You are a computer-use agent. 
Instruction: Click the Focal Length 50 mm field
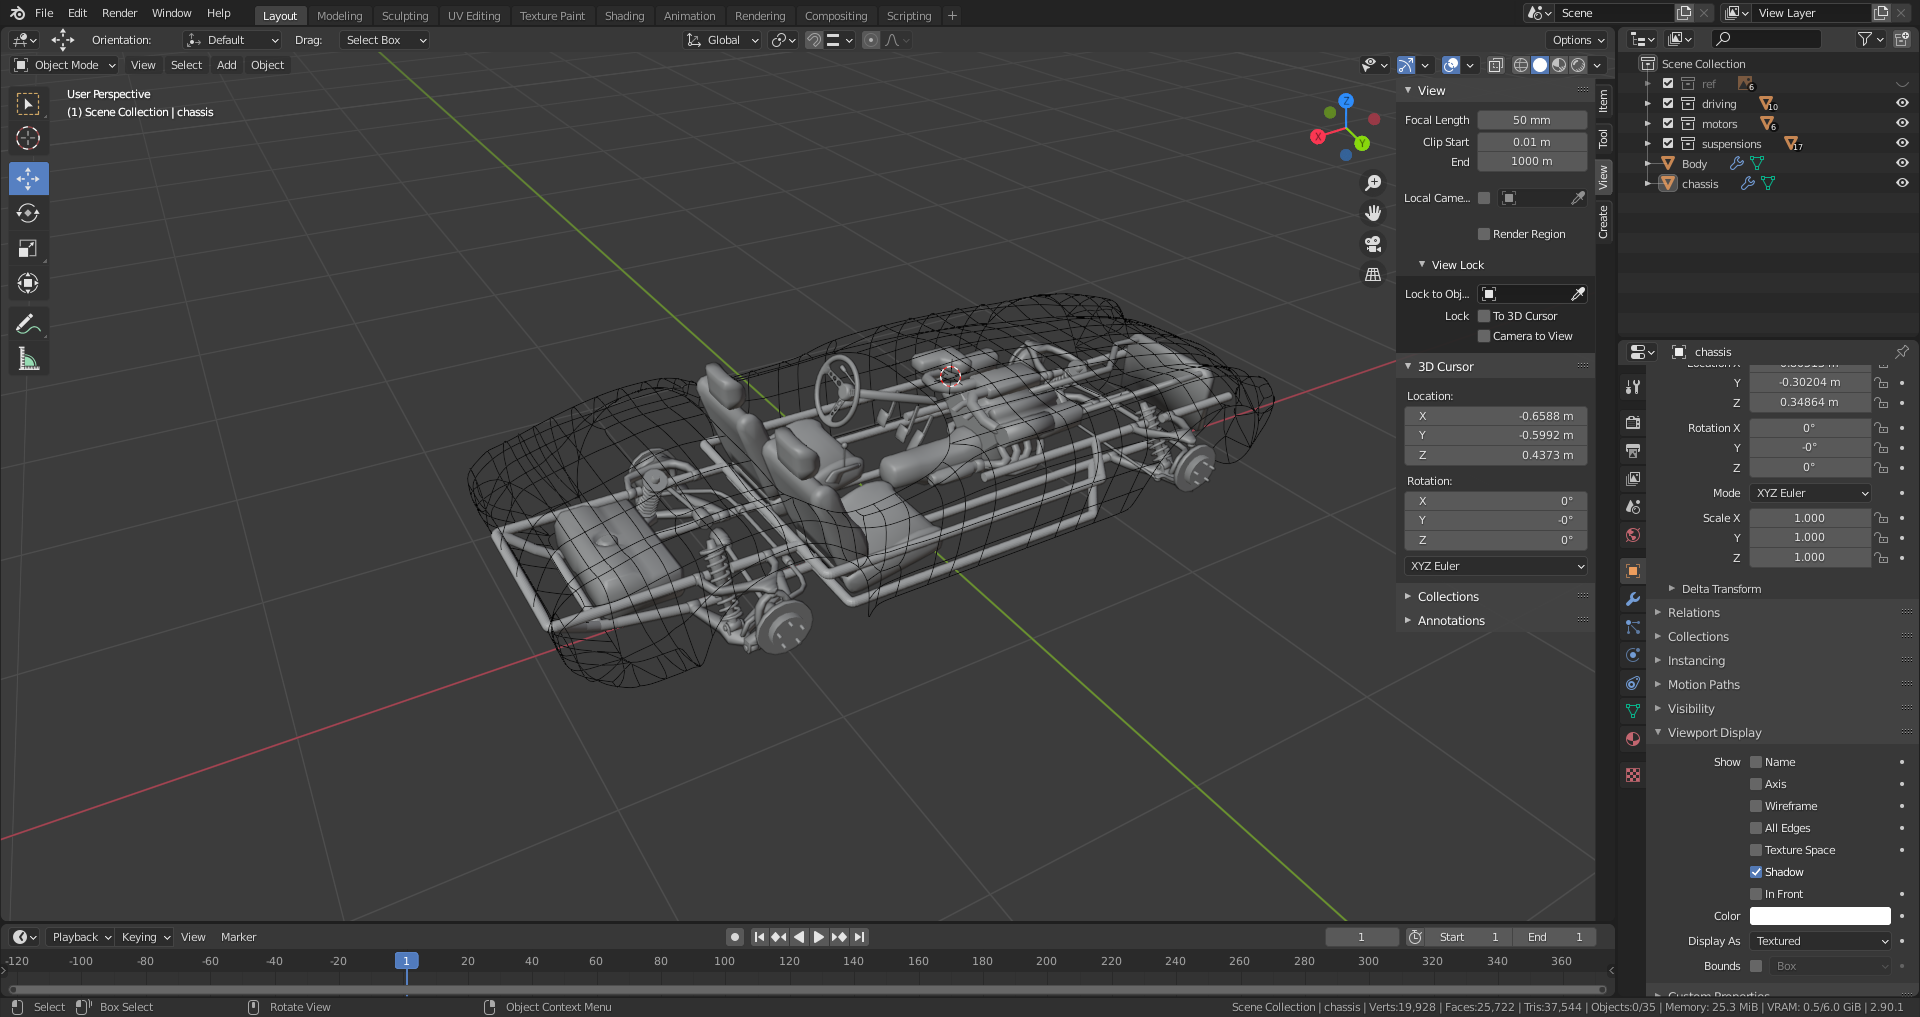pos(1531,120)
